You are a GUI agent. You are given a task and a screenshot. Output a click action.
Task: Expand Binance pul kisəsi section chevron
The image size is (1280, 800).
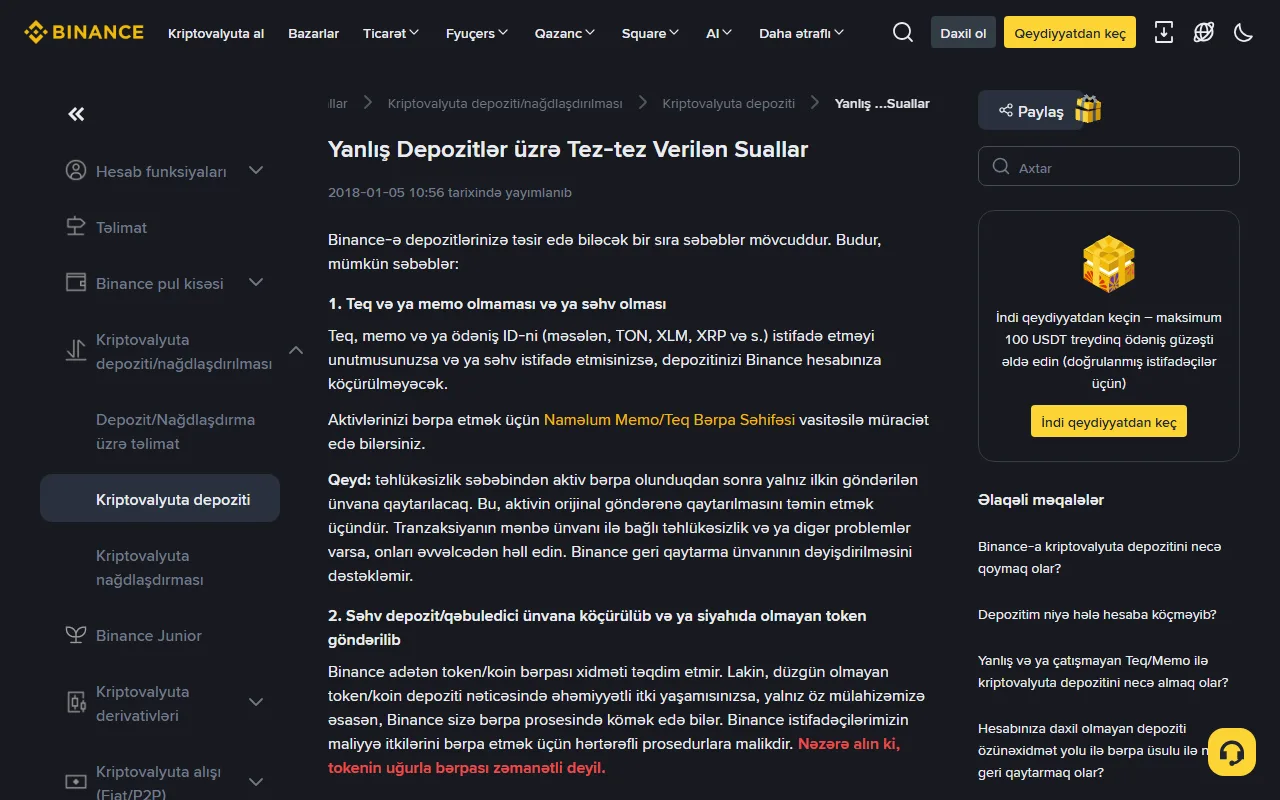pyautogui.click(x=256, y=282)
